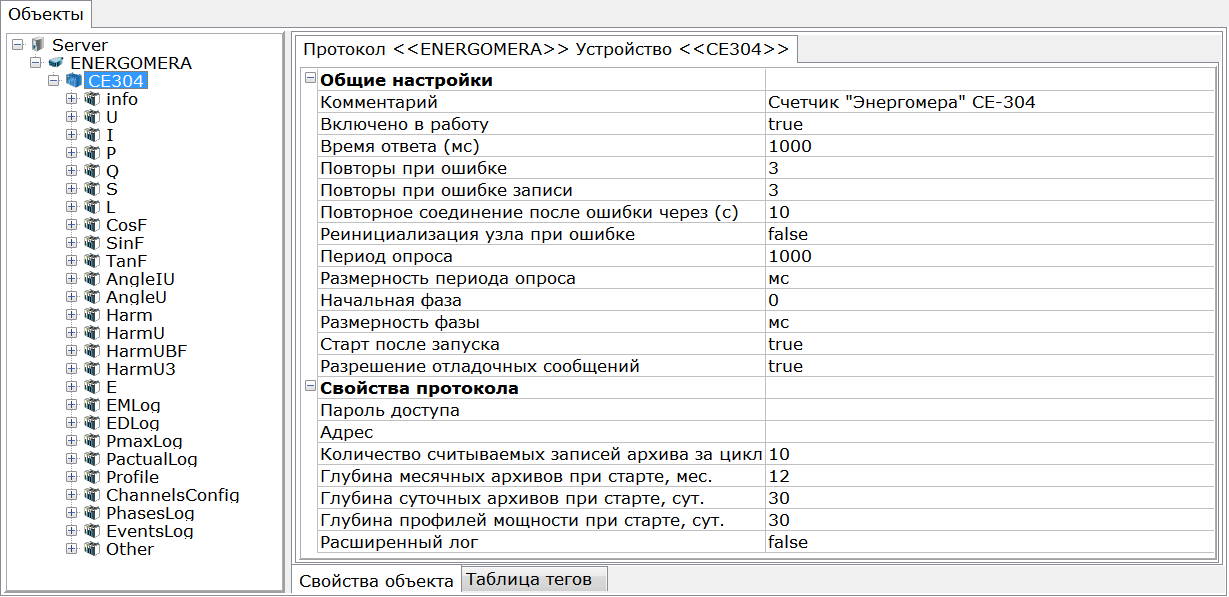The width and height of the screenshot is (1229, 597).
Task: Expand the PhasesLog tree node
Action: (x=72, y=513)
